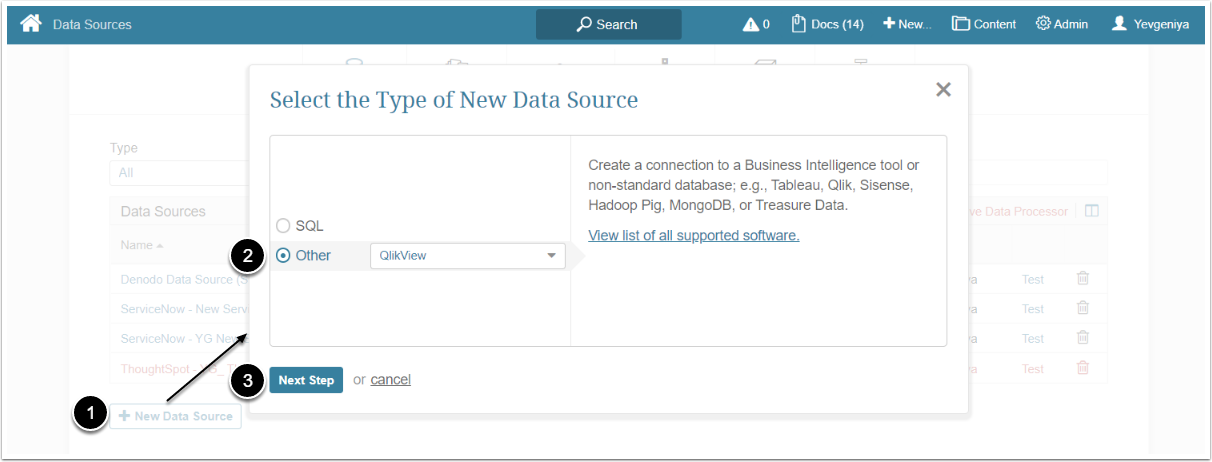Click trash icon for Denodo Data Source
This screenshot has width=1212, height=462.
pos(1082,279)
